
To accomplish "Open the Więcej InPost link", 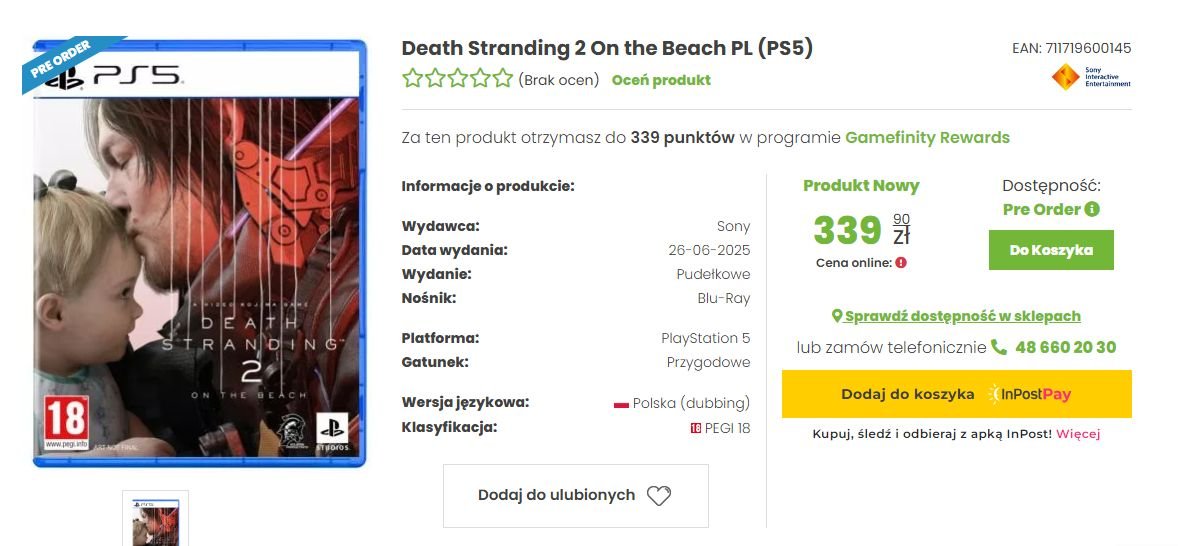I will tap(1078, 434).
